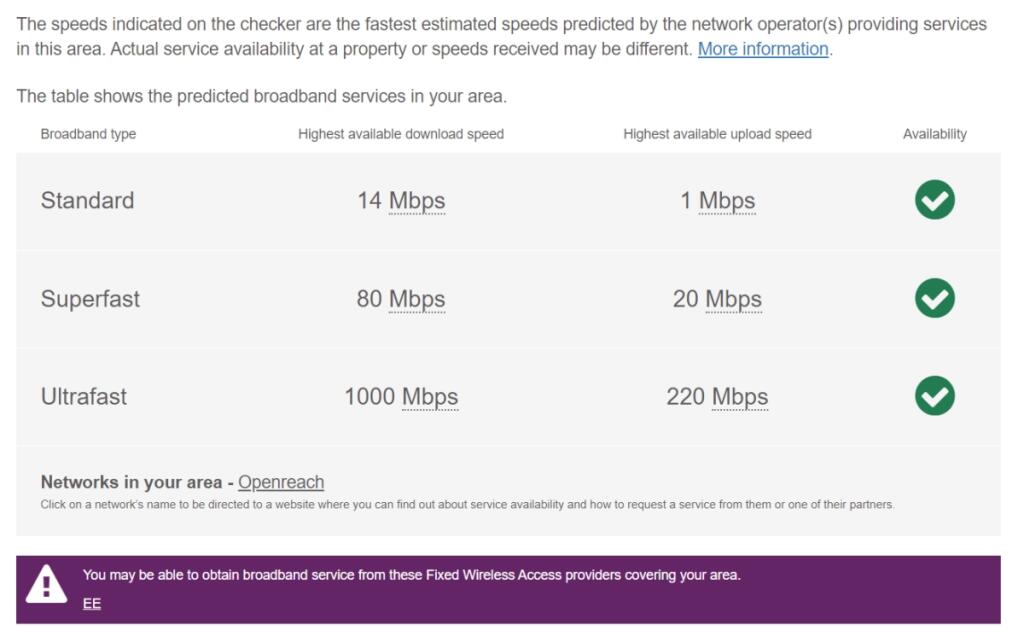Click the Superfast availability green checkmark
Image resolution: width=1024 pixels, height=637 pixels.
(x=933, y=298)
